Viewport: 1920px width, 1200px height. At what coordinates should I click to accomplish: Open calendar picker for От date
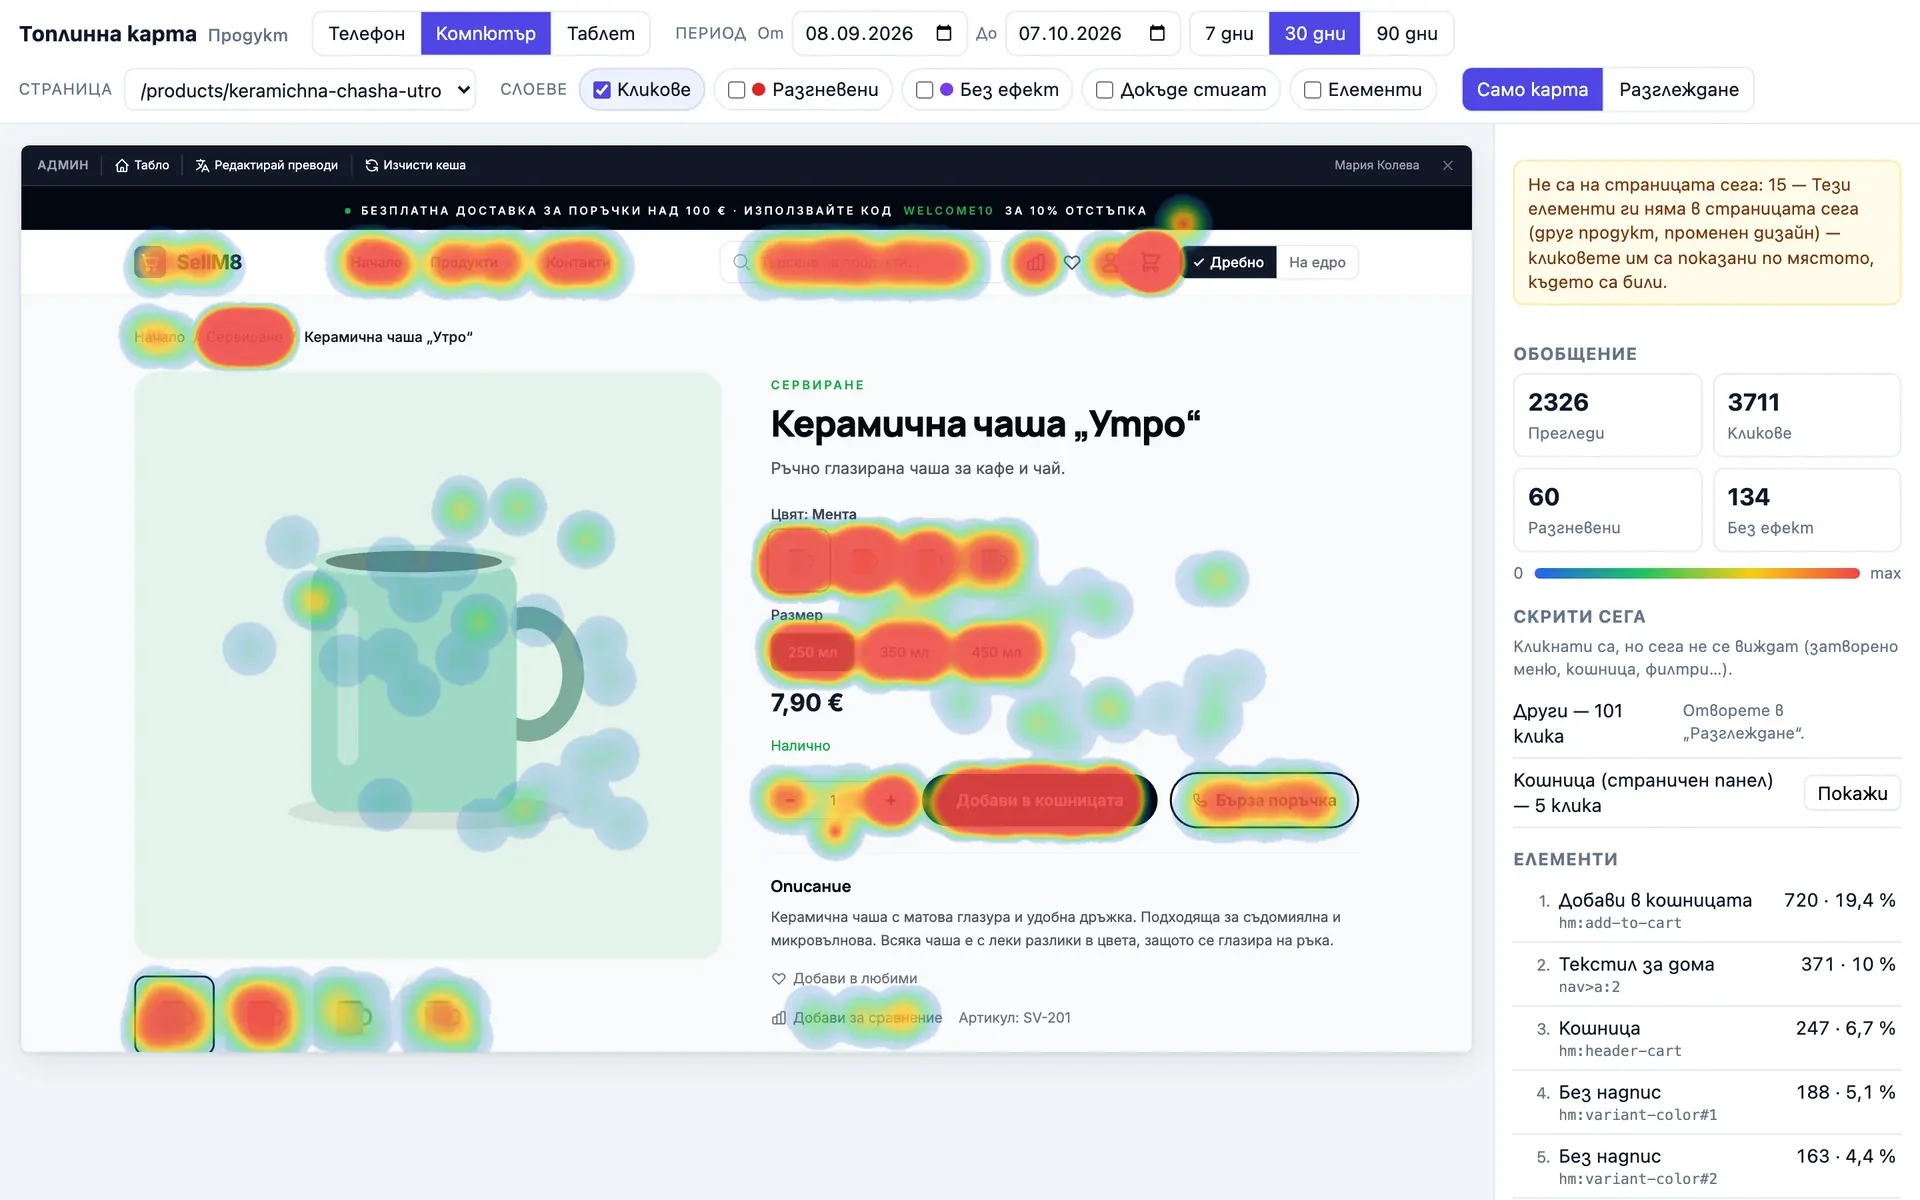tap(943, 33)
